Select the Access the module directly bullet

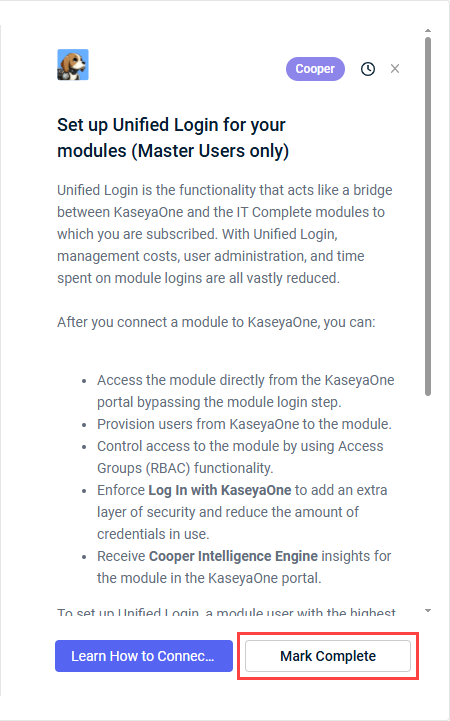coord(245,391)
